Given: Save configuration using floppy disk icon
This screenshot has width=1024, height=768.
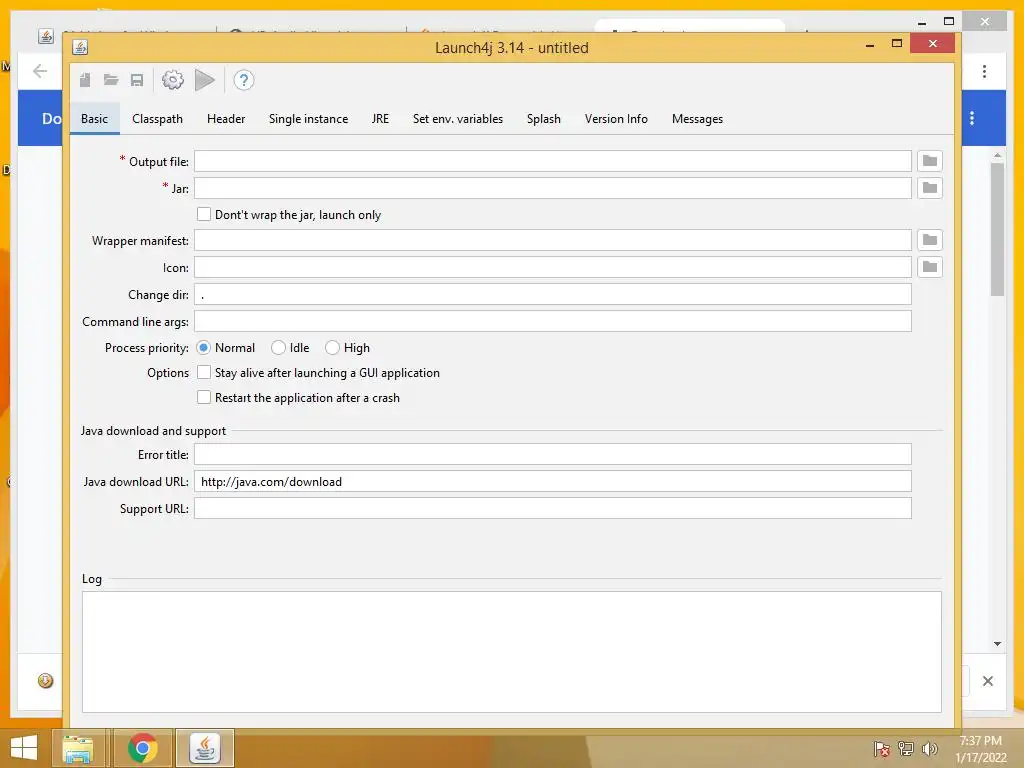Looking at the screenshot, I should 136,80.
